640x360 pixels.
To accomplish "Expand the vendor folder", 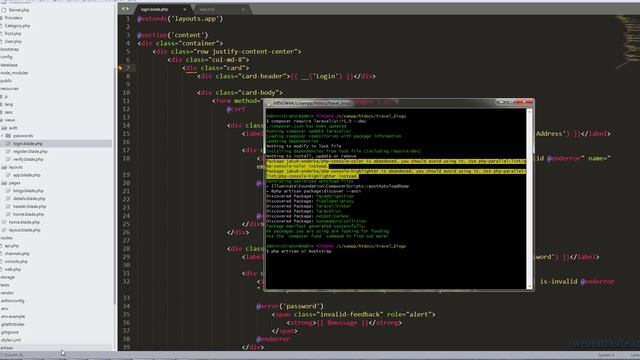I will [x=7, y=293].
